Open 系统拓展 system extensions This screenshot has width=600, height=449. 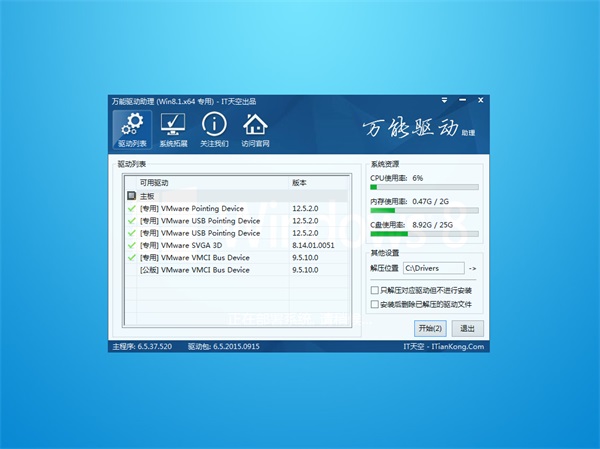pos(173,130)
